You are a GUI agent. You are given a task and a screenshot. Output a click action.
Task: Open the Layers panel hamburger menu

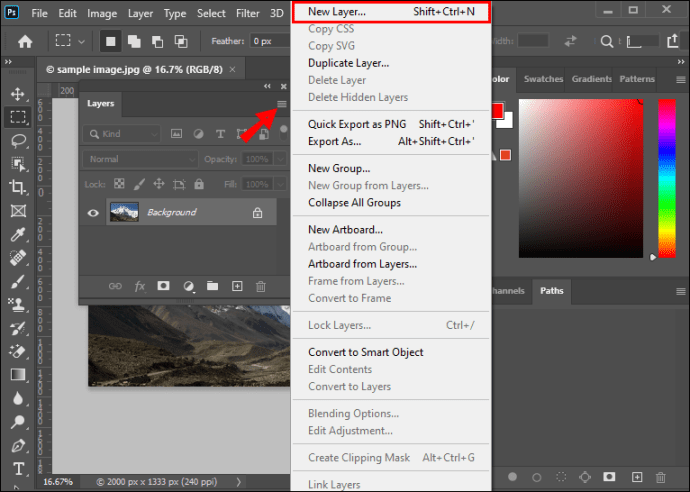click(282, 104)
